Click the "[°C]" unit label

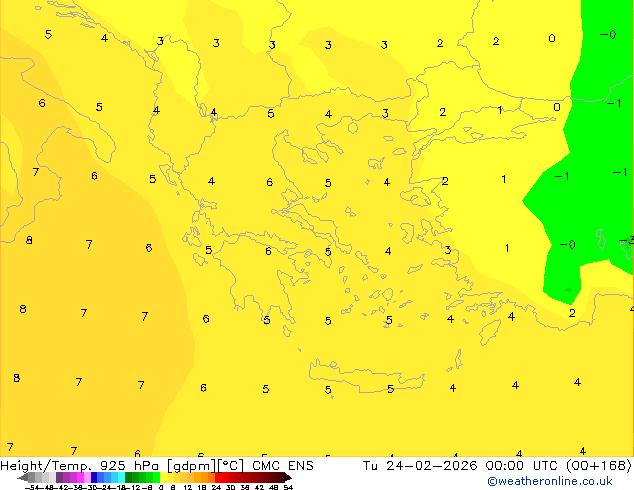[x=231, y=466]
